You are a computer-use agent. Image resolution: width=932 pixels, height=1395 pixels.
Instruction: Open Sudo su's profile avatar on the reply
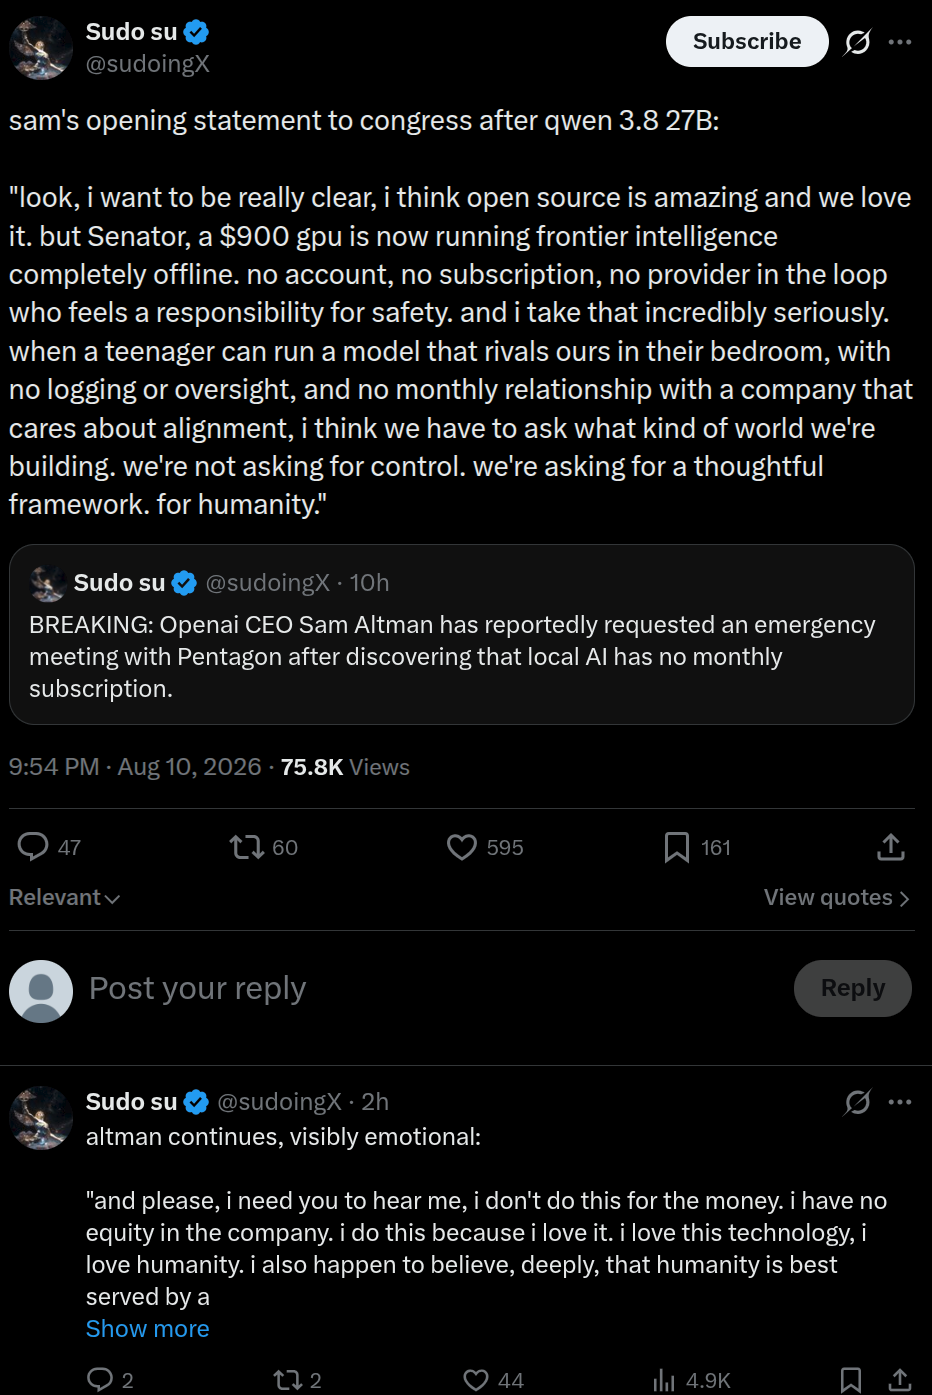[41, 1118]
